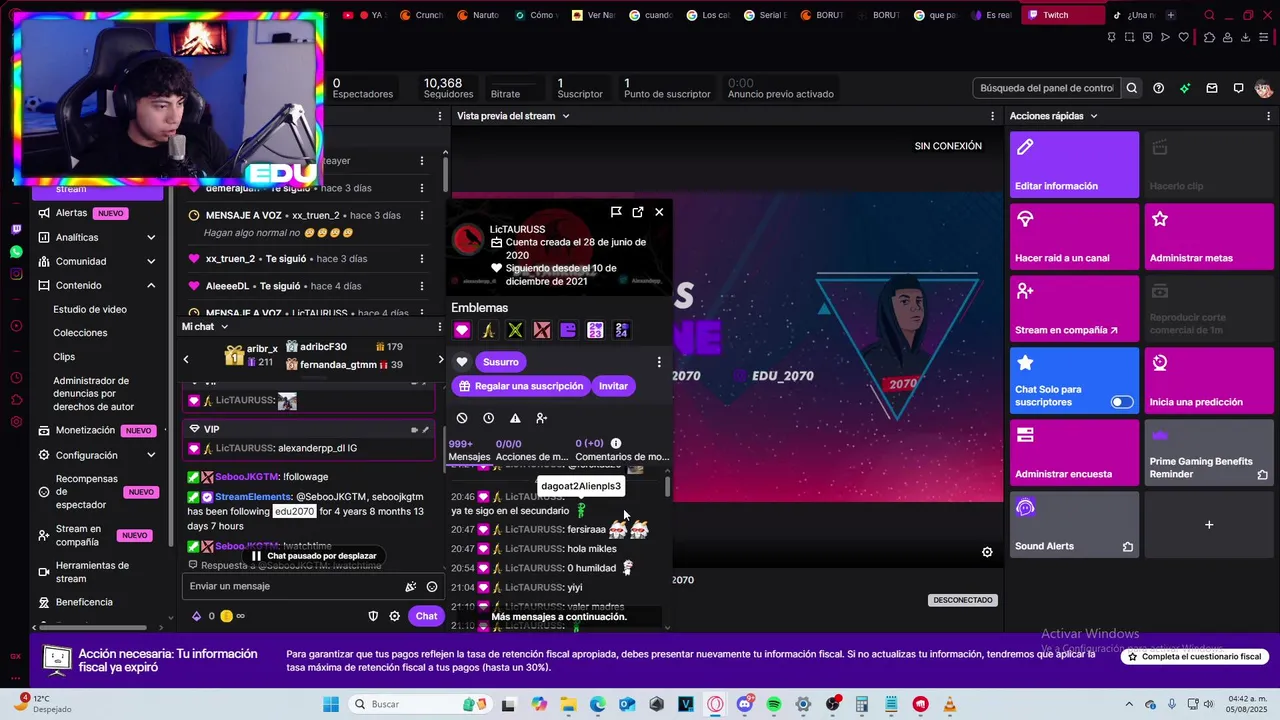Image resolution: width=1280 pixels, height=720 pixels.
Task: Click Completa el cuestionario fiscal button
Action: coord(1195,657)
